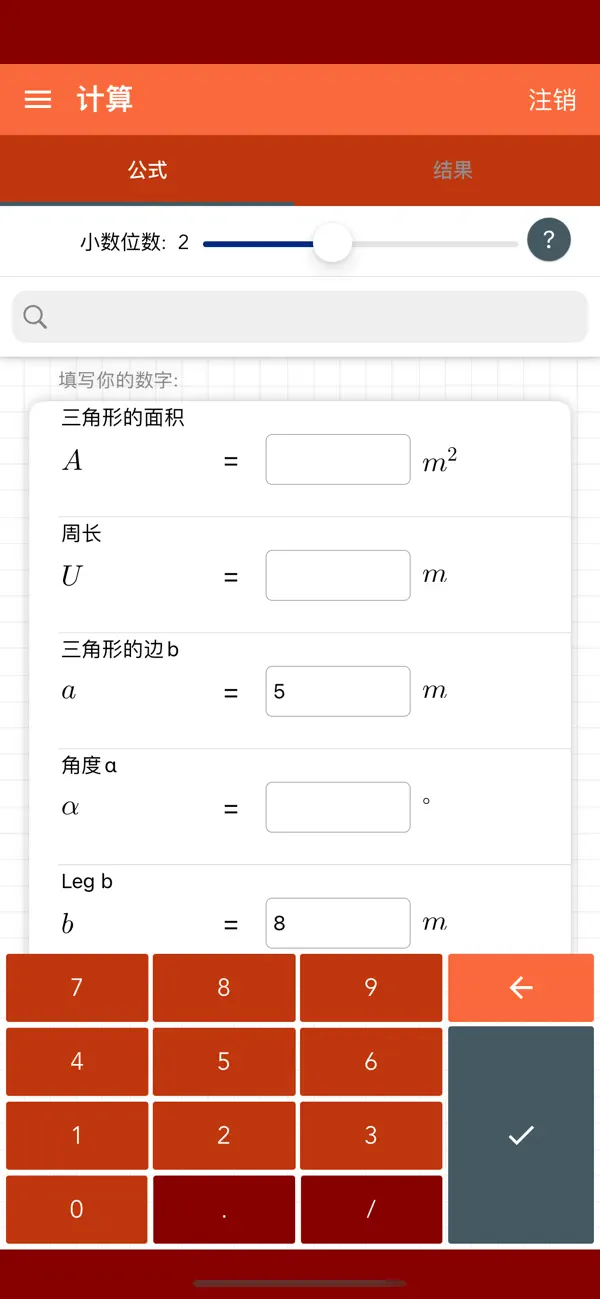This screenshot has height=1299, width=600.
Task: Click the search input field
Action: pyautogui.click(x=300, y=316)
